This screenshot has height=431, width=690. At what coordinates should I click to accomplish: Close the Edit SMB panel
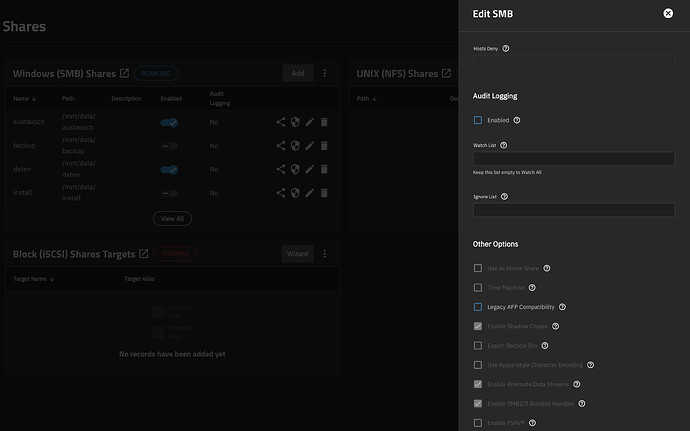point(668,14)
